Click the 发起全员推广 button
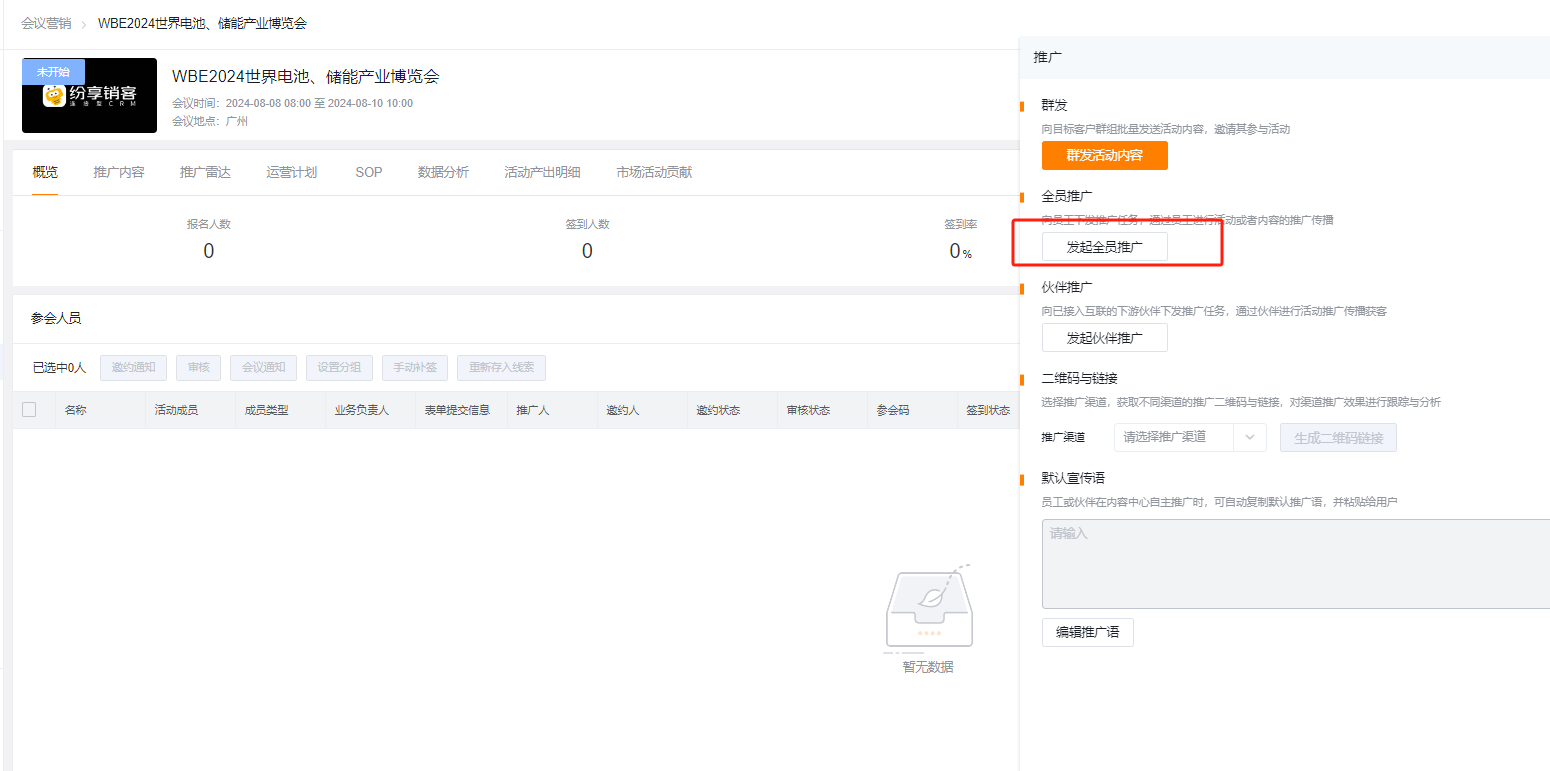The width and height of the screenshot is (1550, 771). pyautogui.click(x=1104, y=247)
